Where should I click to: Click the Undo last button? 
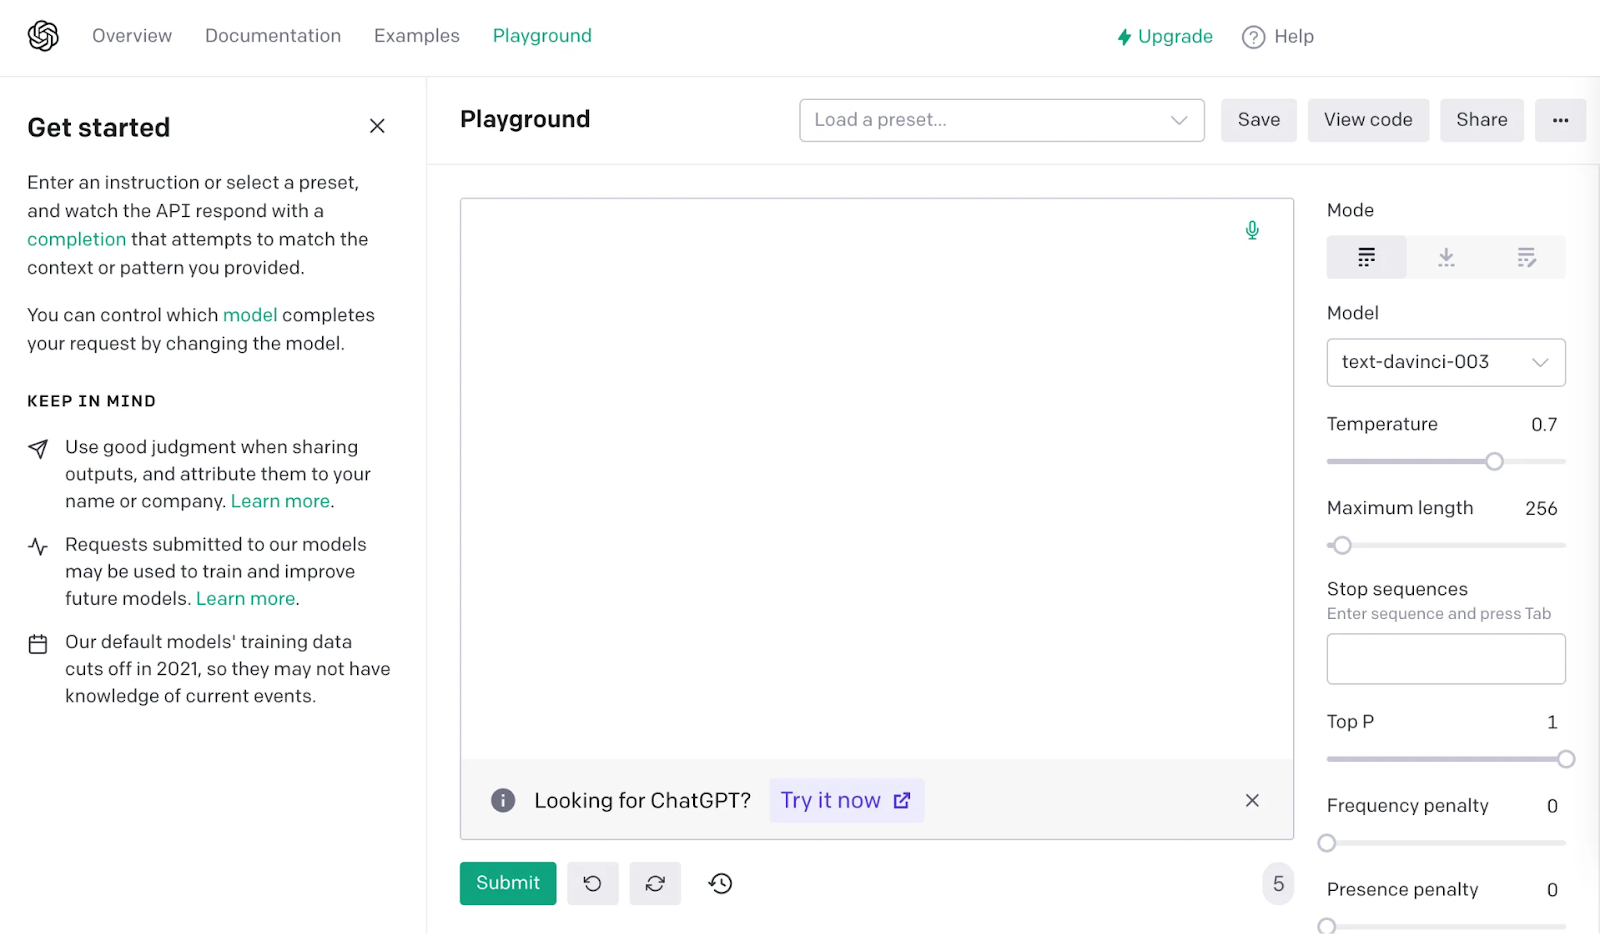pyautogui.click(x=592, y=883)
